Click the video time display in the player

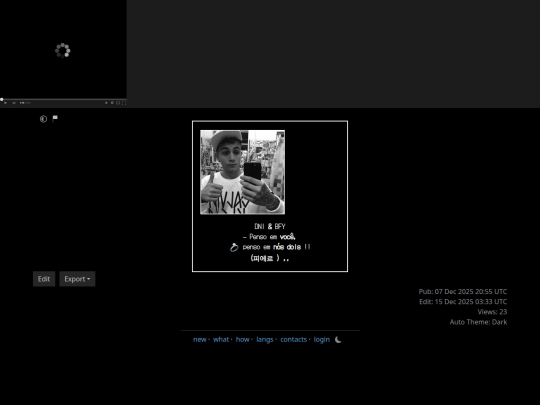25,103
